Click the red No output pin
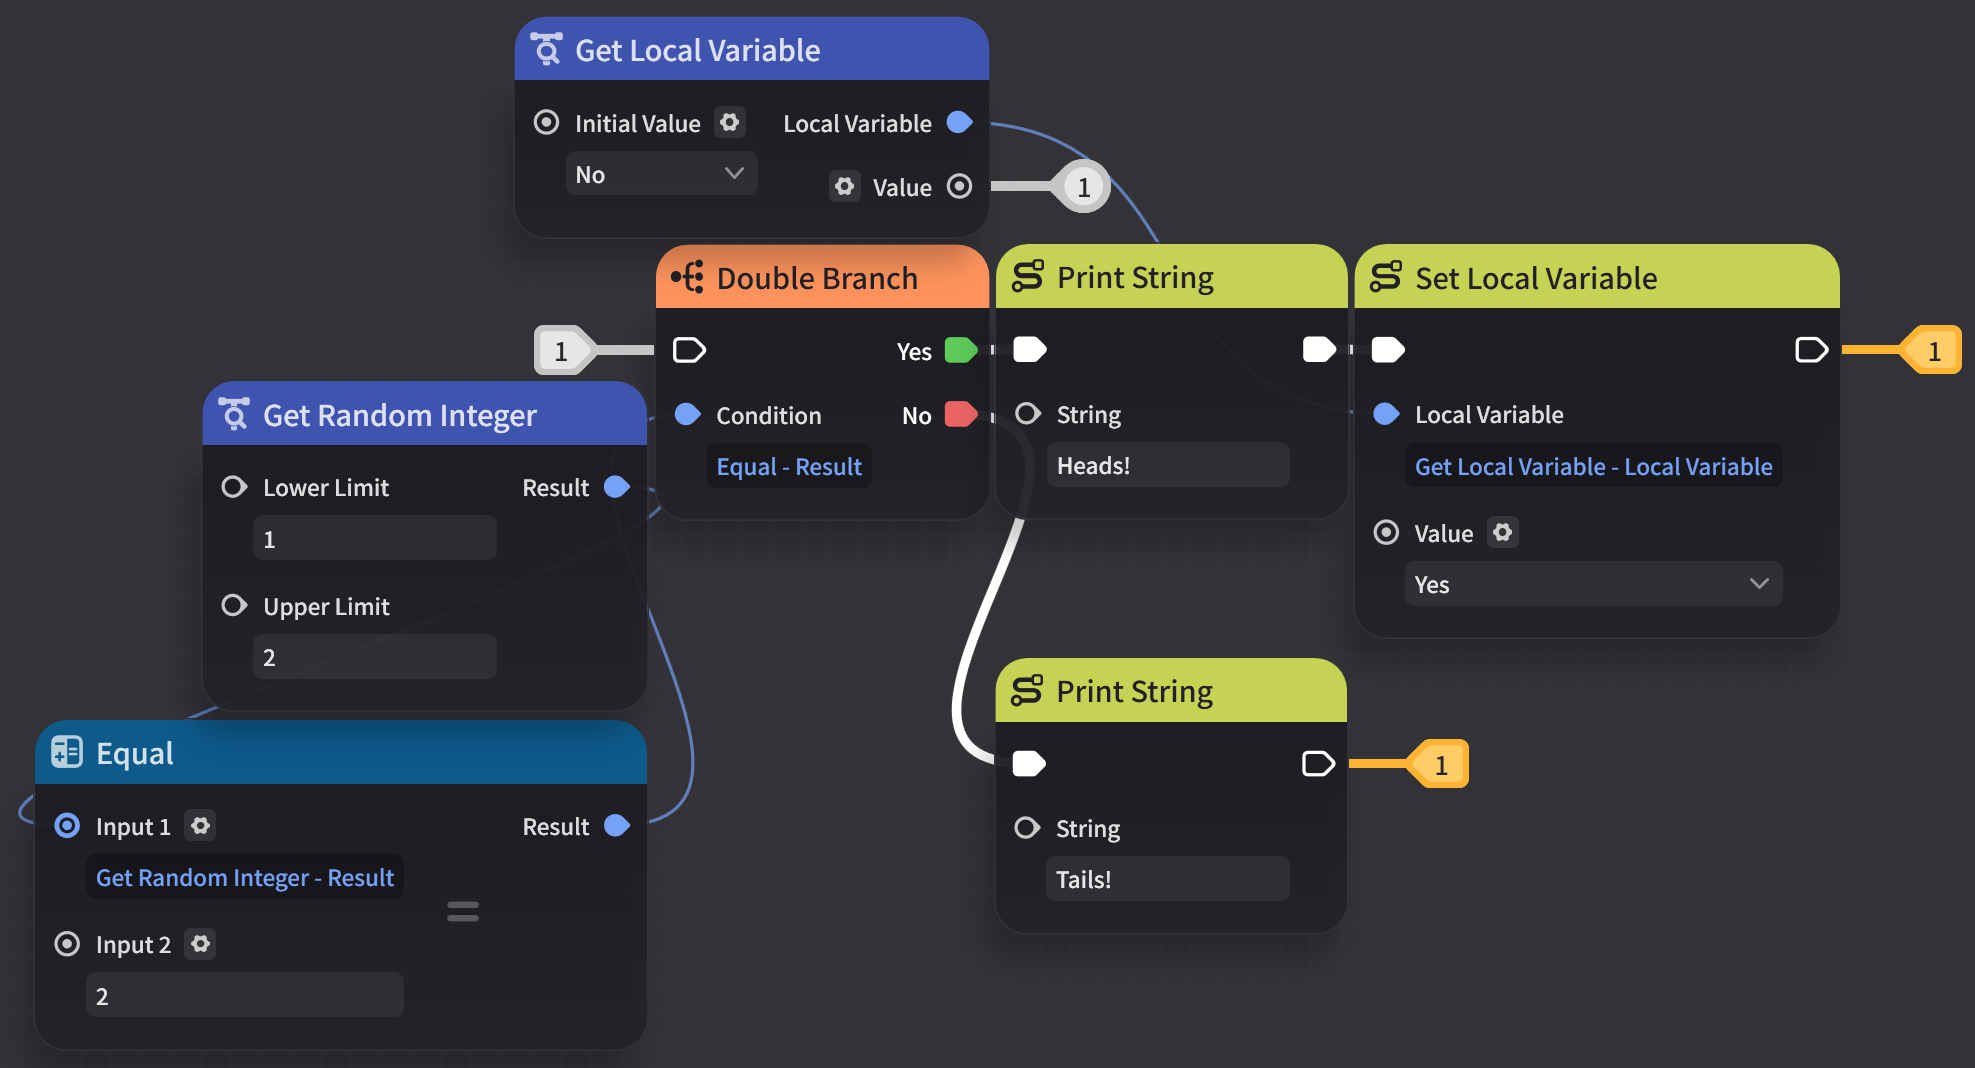 tap(960, 414)
